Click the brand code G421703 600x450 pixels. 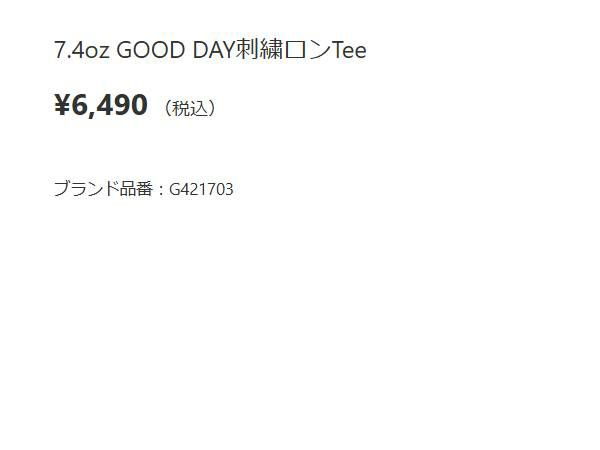[201, 189]
